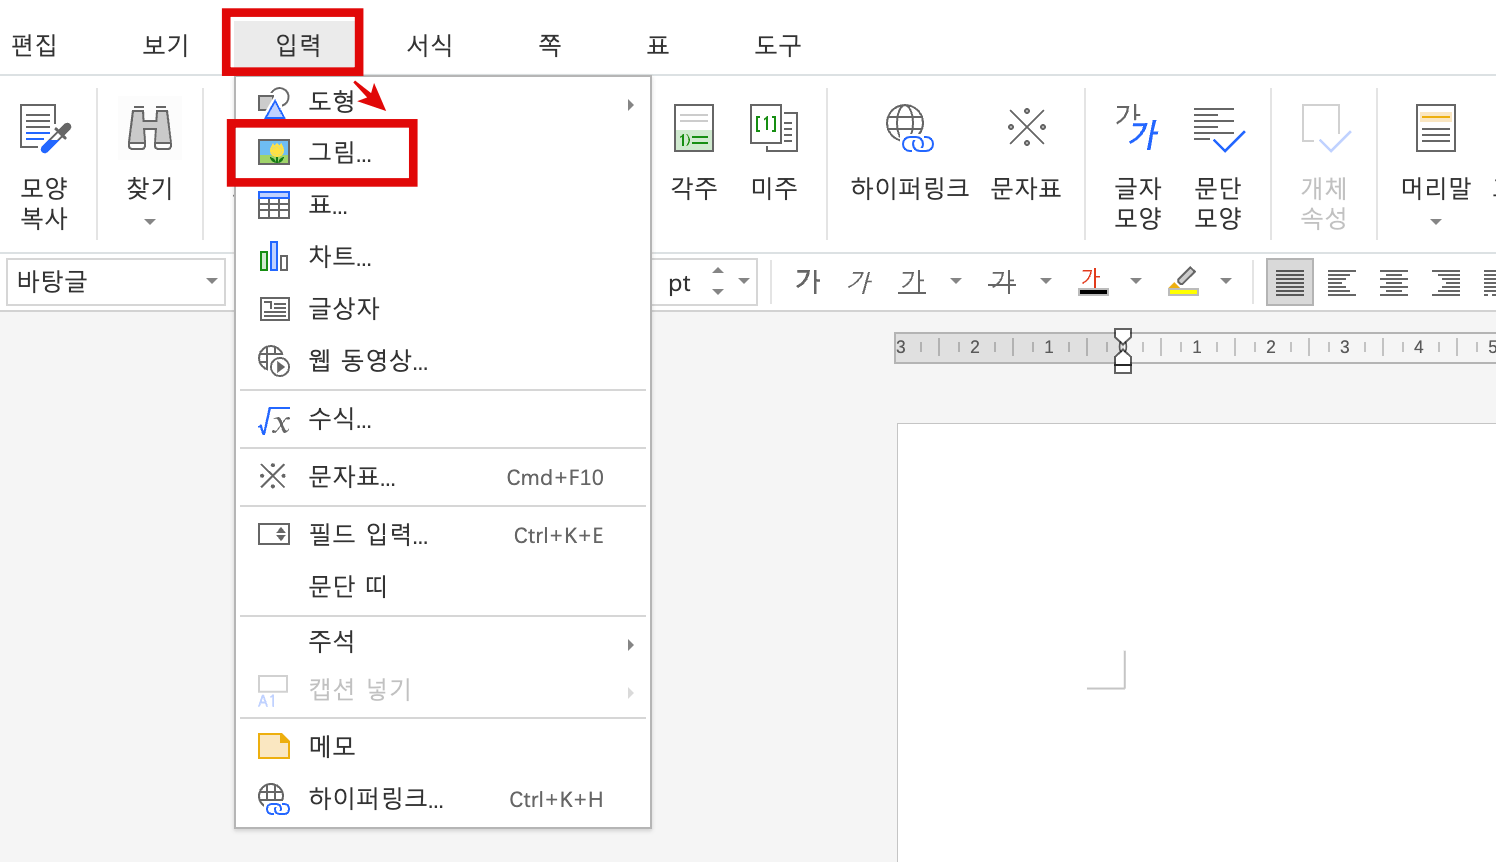
Task: Expand the strikethrough style dropdown arrow
Action: [x=1045, y=282]
